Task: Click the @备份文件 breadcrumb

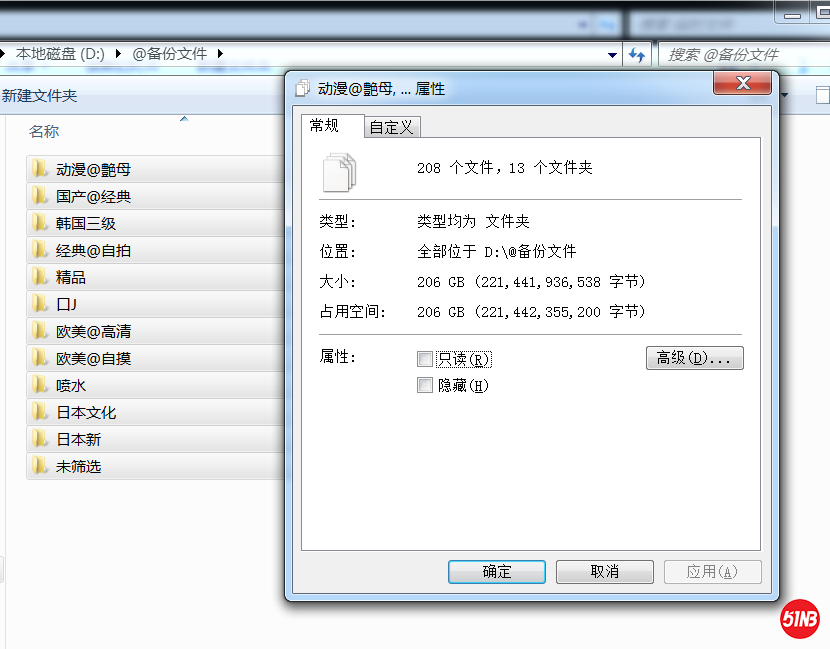Action: [x=169, y=53]
